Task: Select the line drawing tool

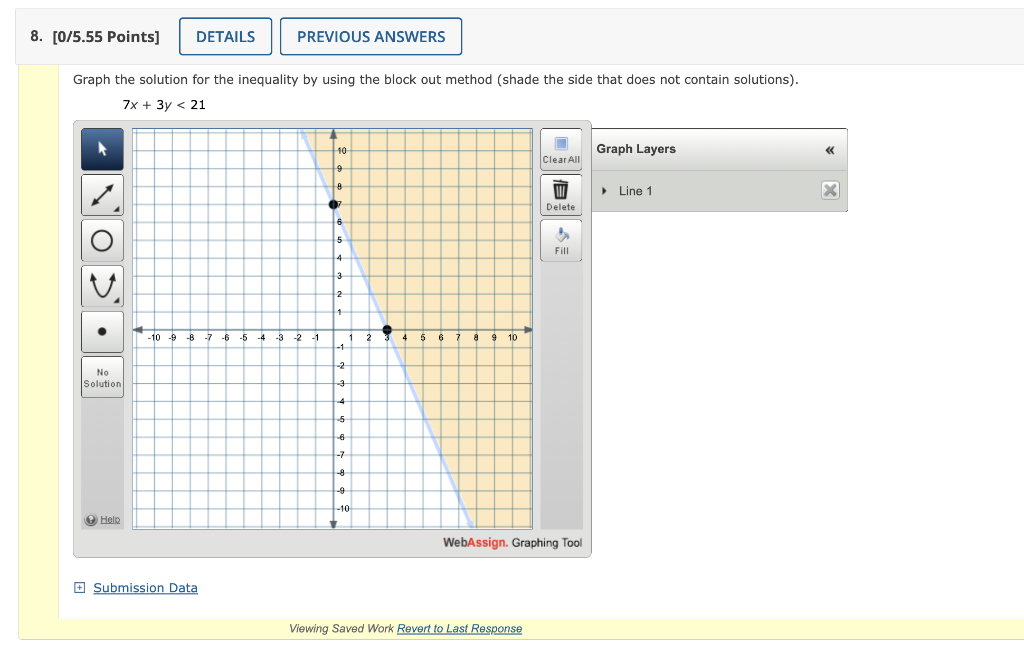Action: tap(100, 194)
